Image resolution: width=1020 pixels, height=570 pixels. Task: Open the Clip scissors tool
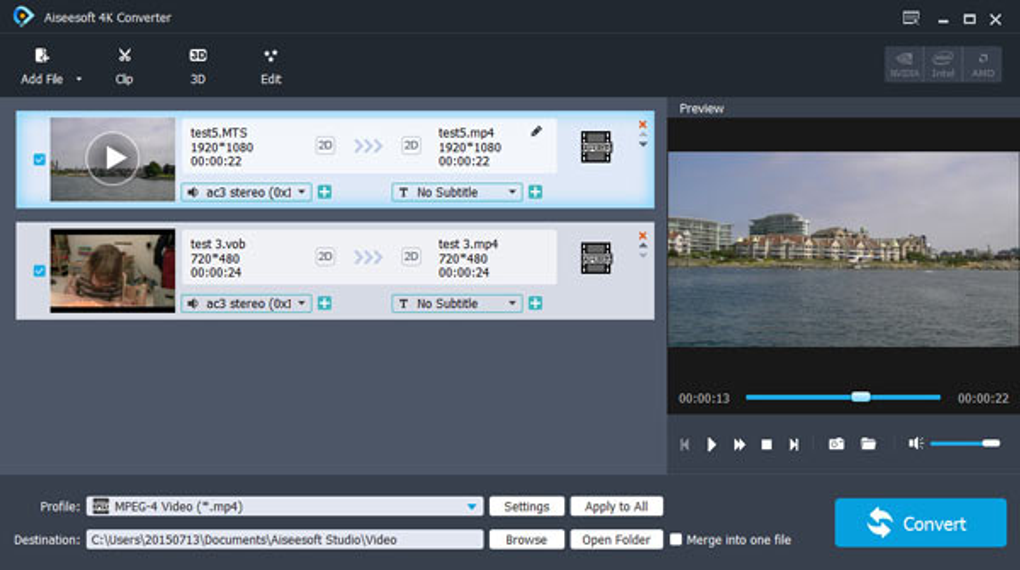(x=124, y=66)
